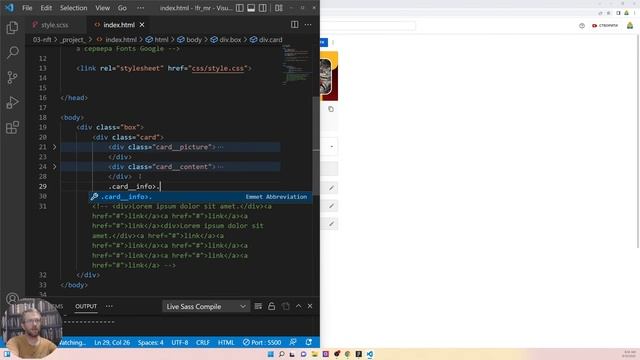The height and width of the screenshot is (360, 640).
Task: Open the Chat icon on taskbar
Action: coord(303,354)
